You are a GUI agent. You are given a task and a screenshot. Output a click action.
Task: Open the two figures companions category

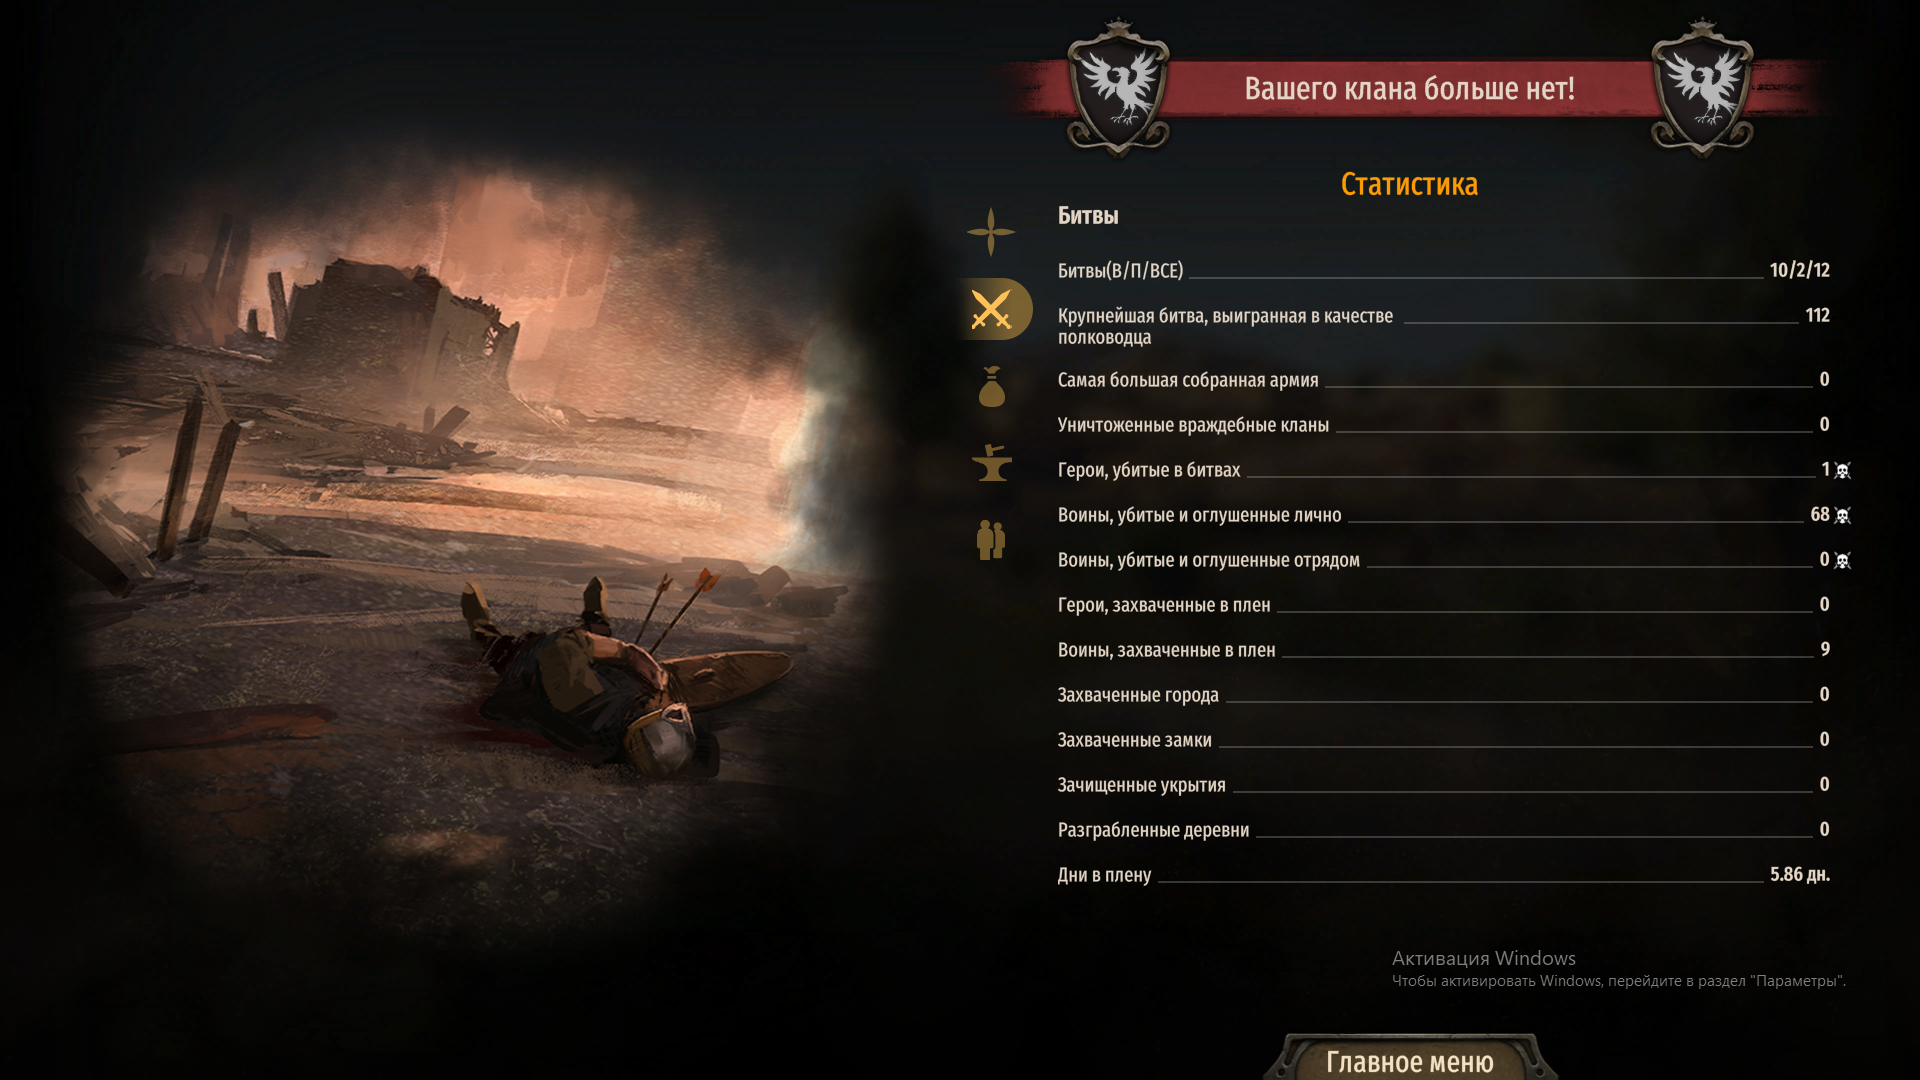991,540
